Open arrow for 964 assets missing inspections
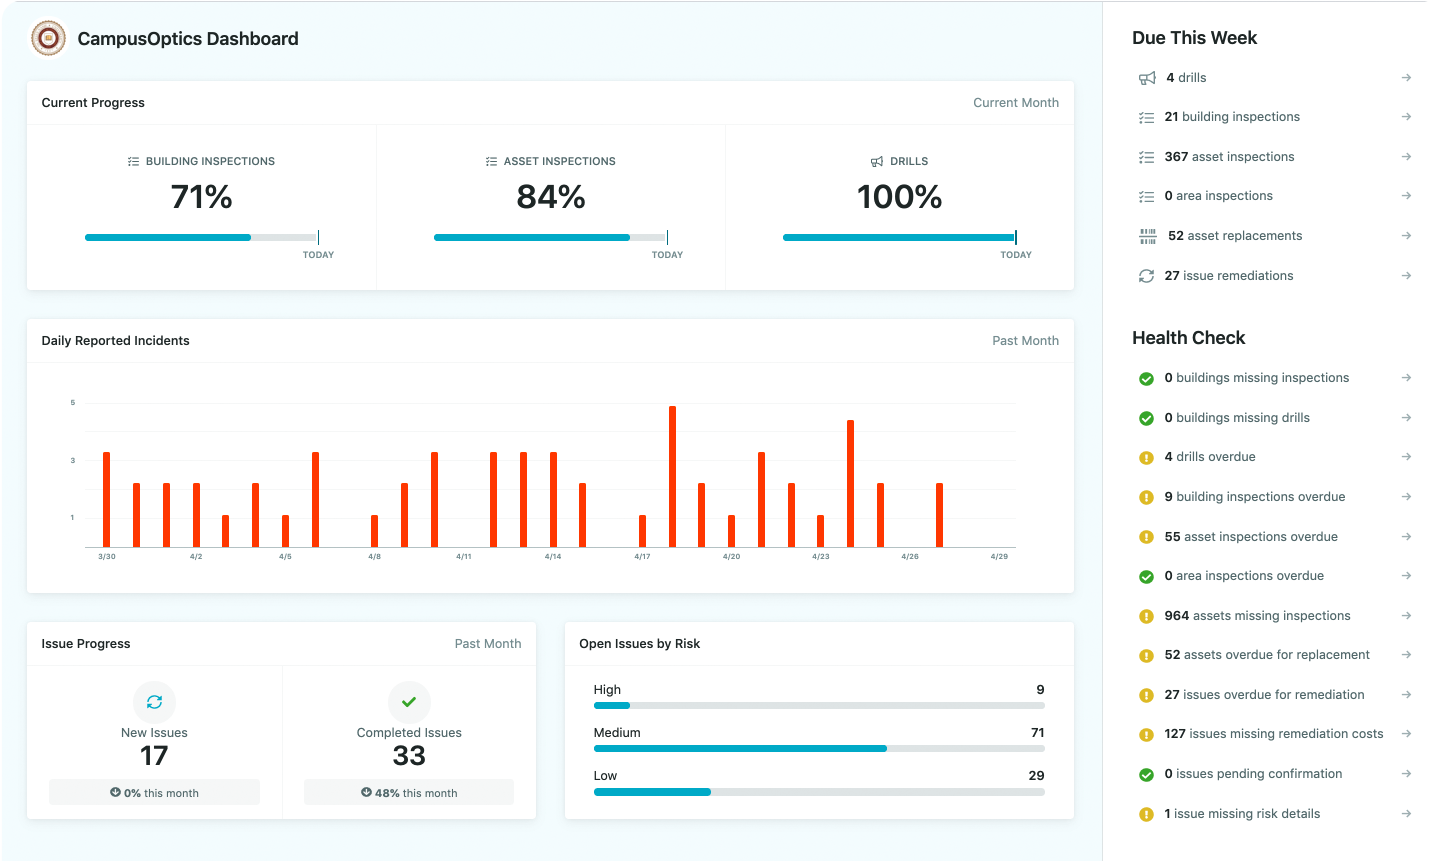The height and width of the screenshot is (861, 1444). click(1406, 616)
